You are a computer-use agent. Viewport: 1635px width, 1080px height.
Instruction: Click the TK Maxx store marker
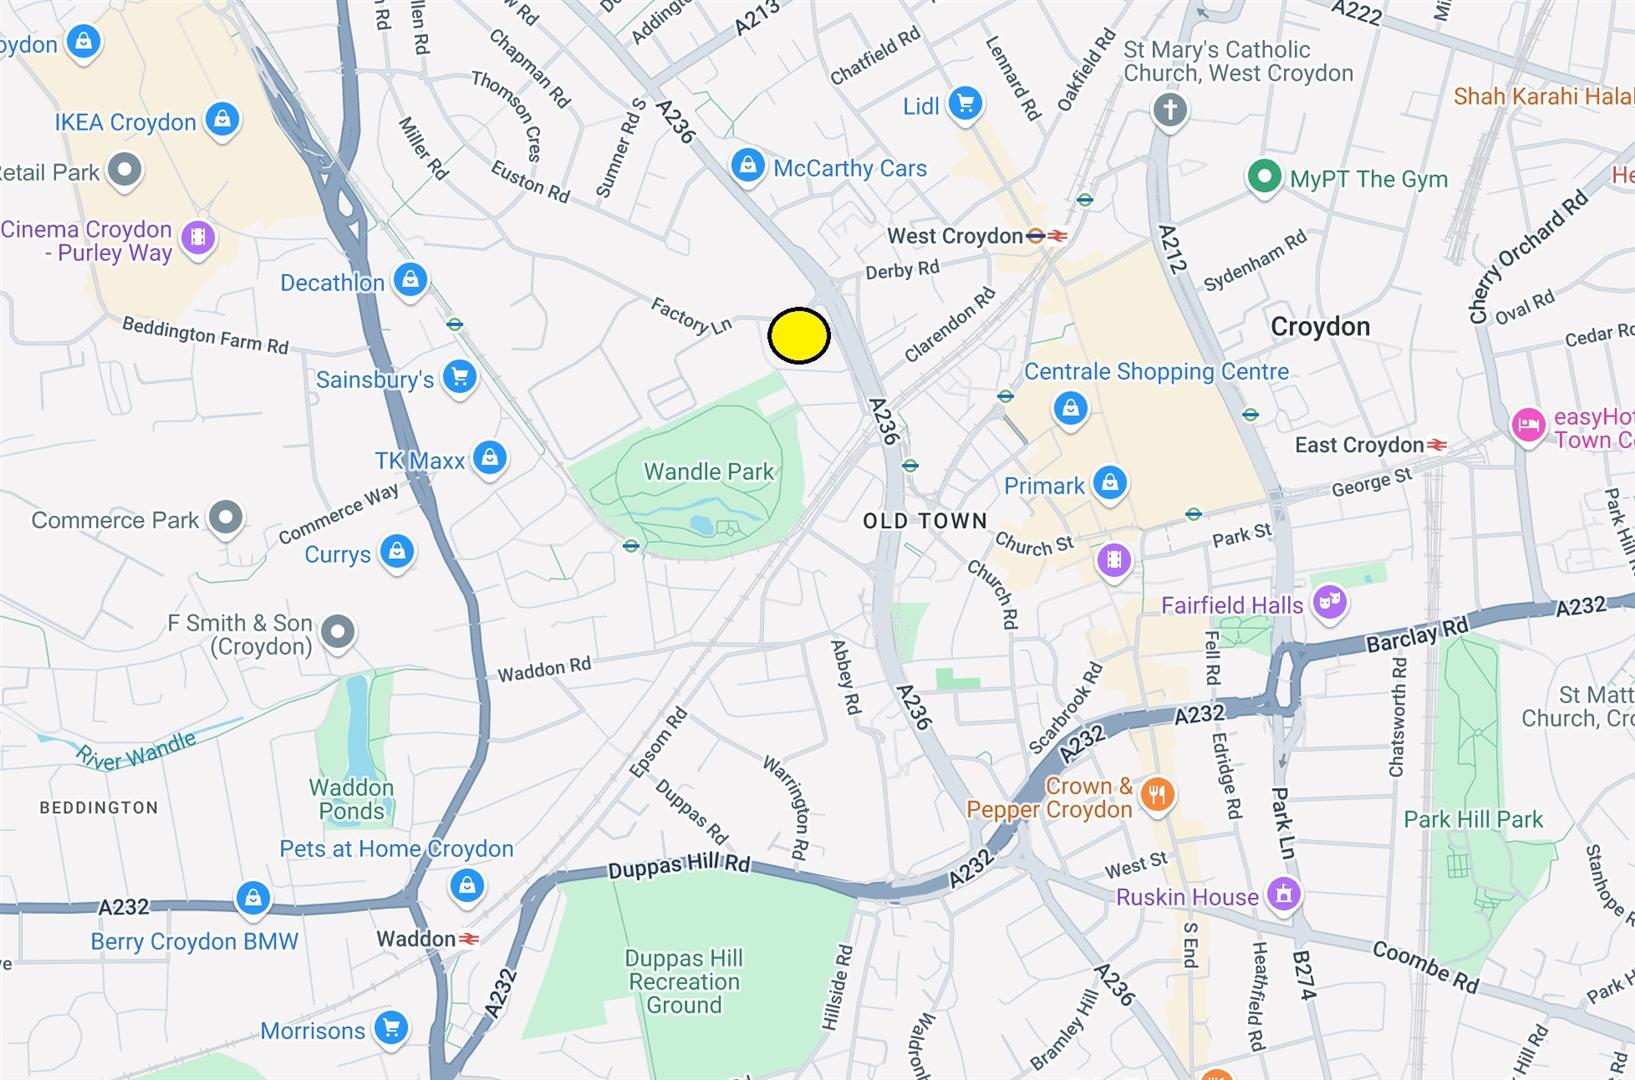point(489,459)
